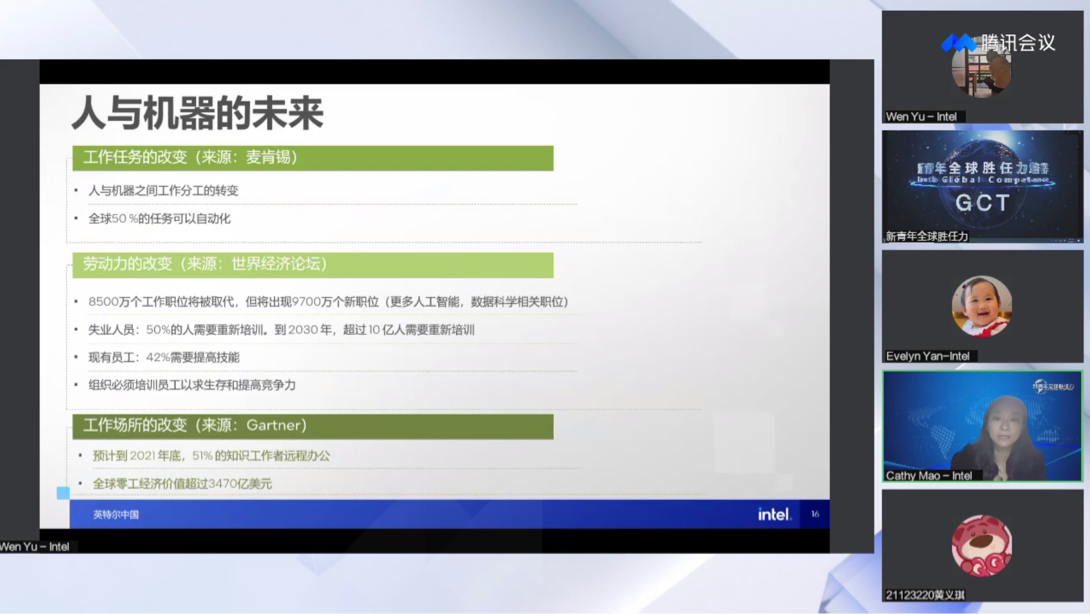Click the Intel logo on the slide footer
This screenshot has width=1090, height=614.
click(773, 514)
